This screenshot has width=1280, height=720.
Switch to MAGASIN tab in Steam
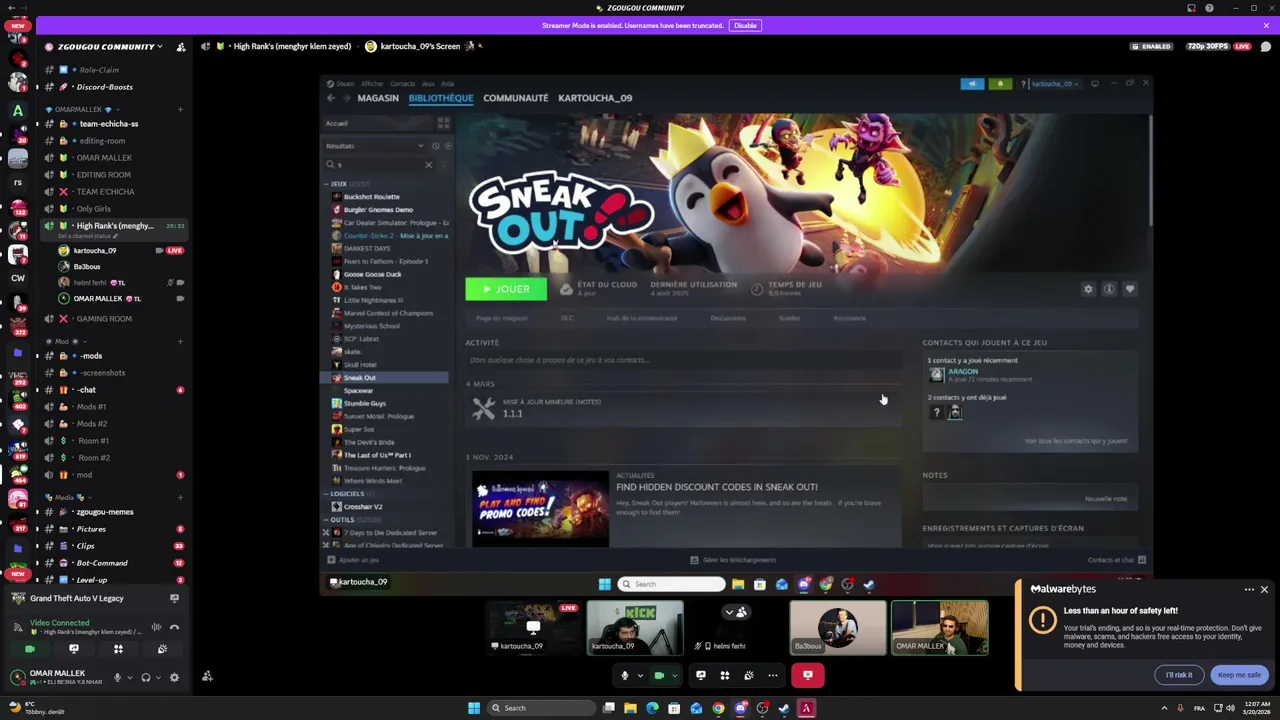click(378, 98)
